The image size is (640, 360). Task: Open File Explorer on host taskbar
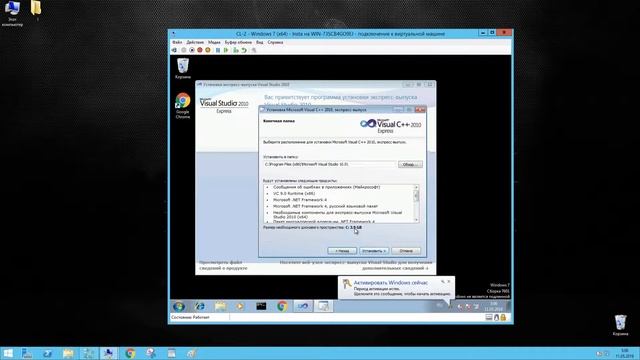click(x=68, y=353)
